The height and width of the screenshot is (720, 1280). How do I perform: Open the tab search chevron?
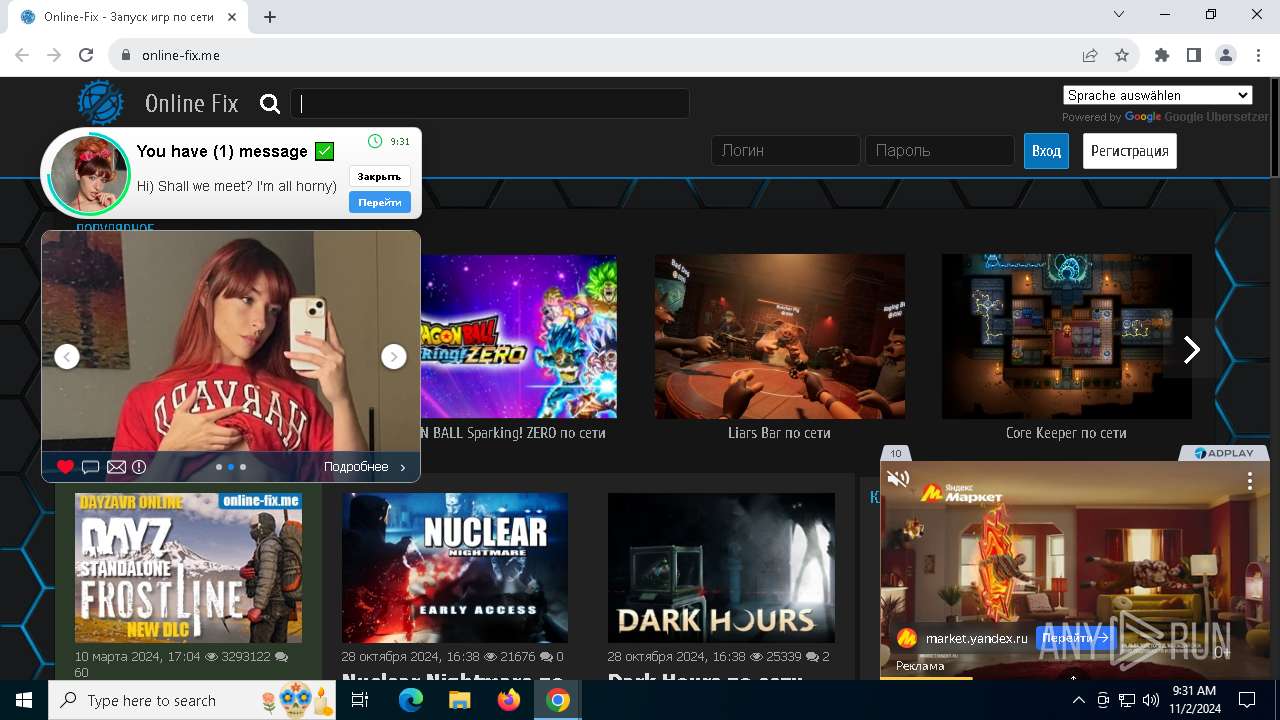[x=1120, y=15]
